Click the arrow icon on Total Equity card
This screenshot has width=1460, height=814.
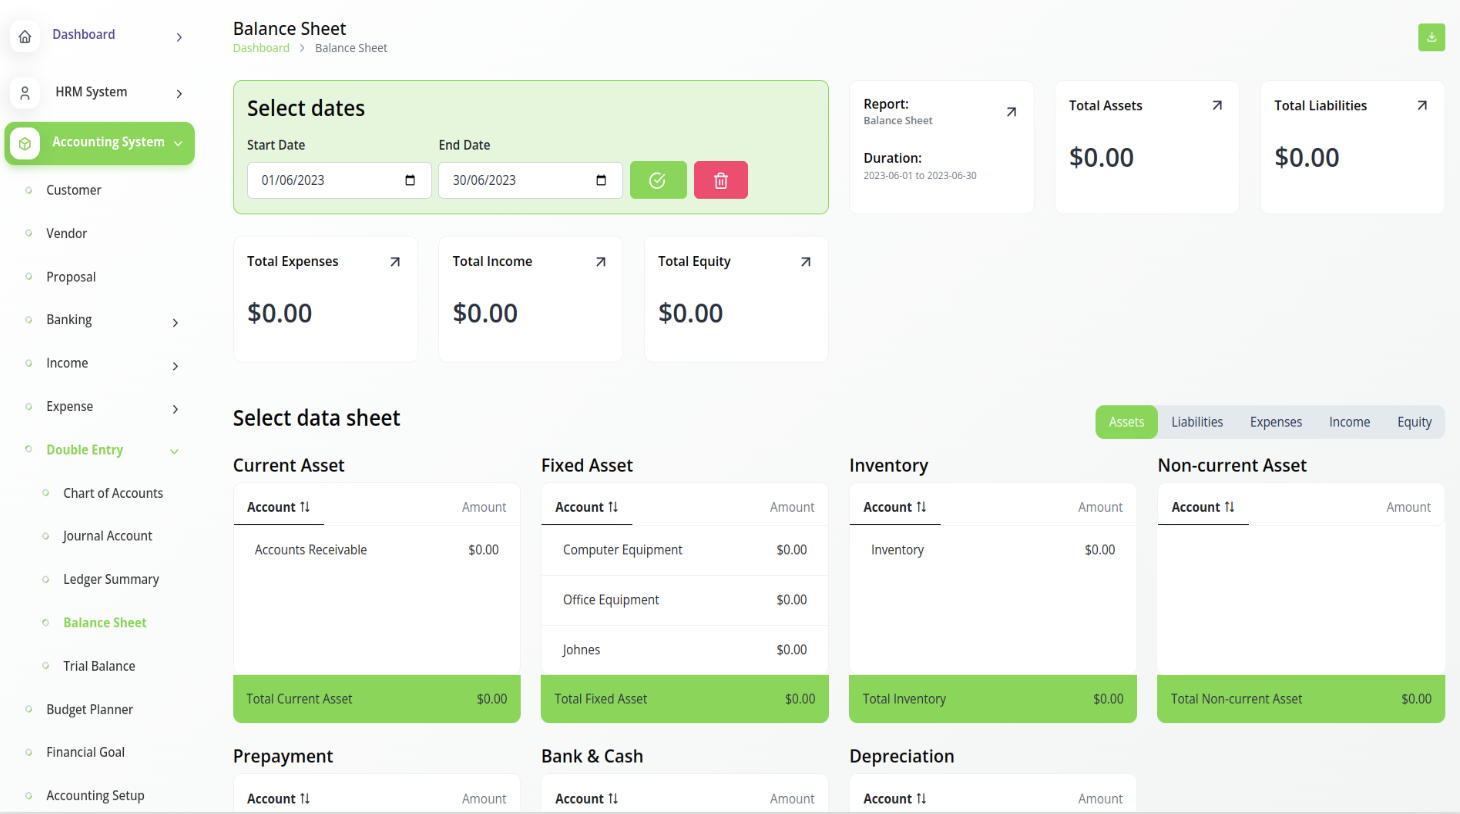coord(806,262)
